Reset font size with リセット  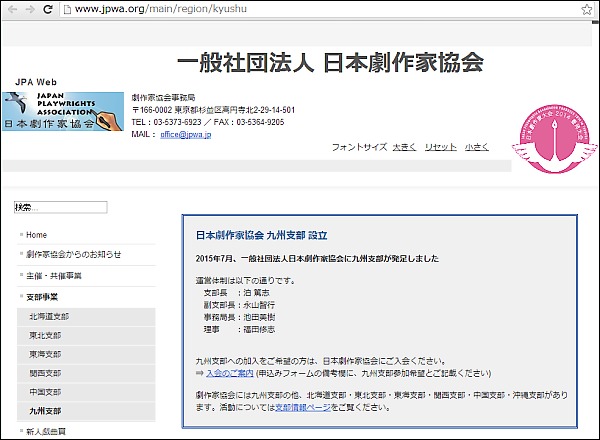(440, 147)
